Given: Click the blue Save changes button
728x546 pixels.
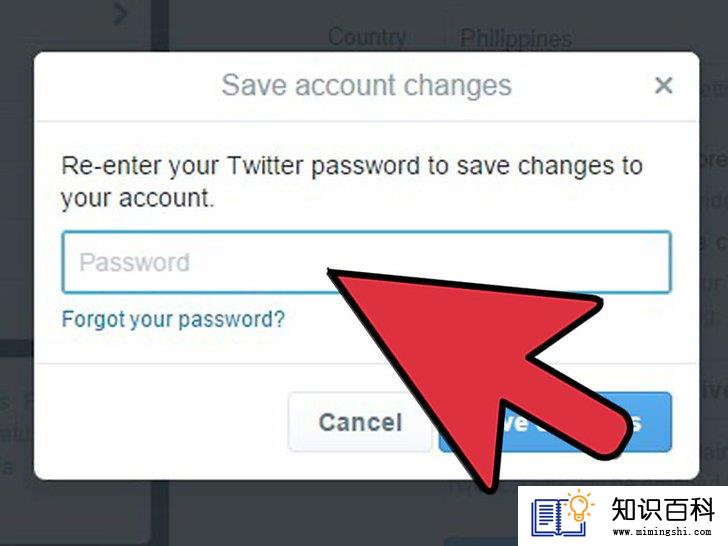Looking at the screenshot, I should (x=555, y=422).
